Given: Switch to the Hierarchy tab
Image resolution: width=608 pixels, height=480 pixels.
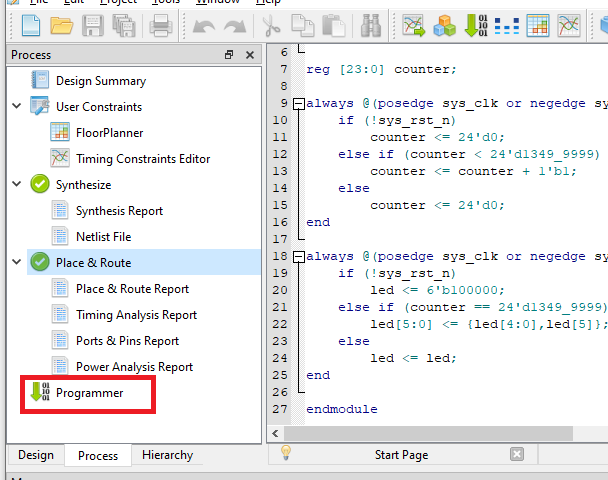Looking at the screenshot, I should point(167,455).
